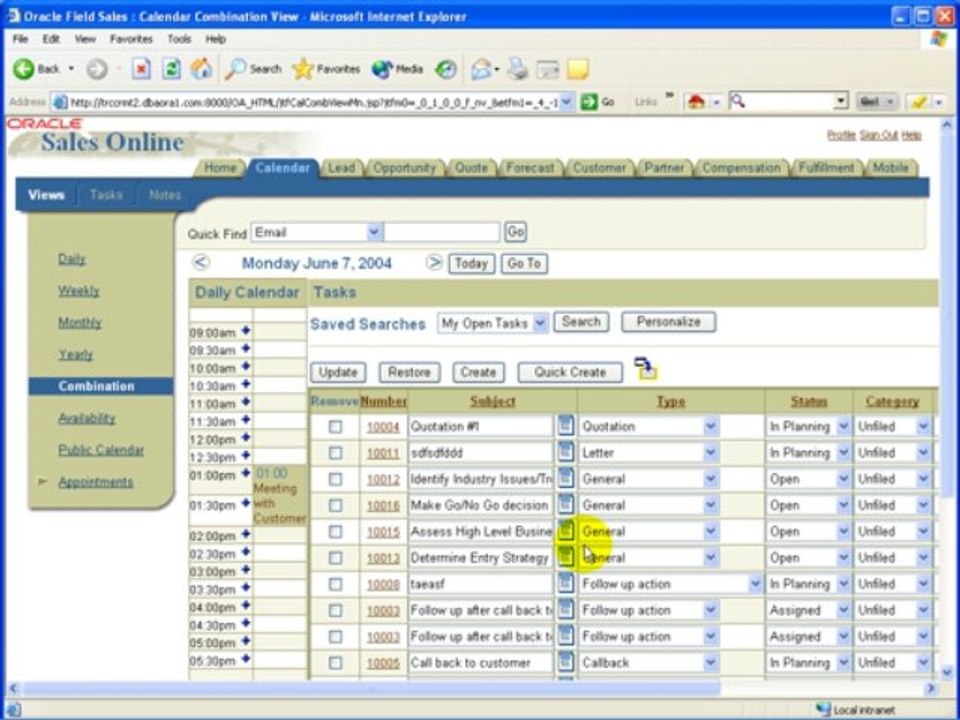Check Remove box for task 10013
Screen dimensions: 960x720
pos(335,558)
